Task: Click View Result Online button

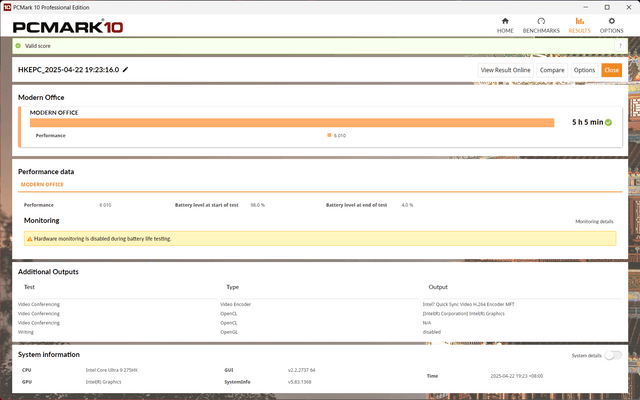Action: [x=505, y=70]
